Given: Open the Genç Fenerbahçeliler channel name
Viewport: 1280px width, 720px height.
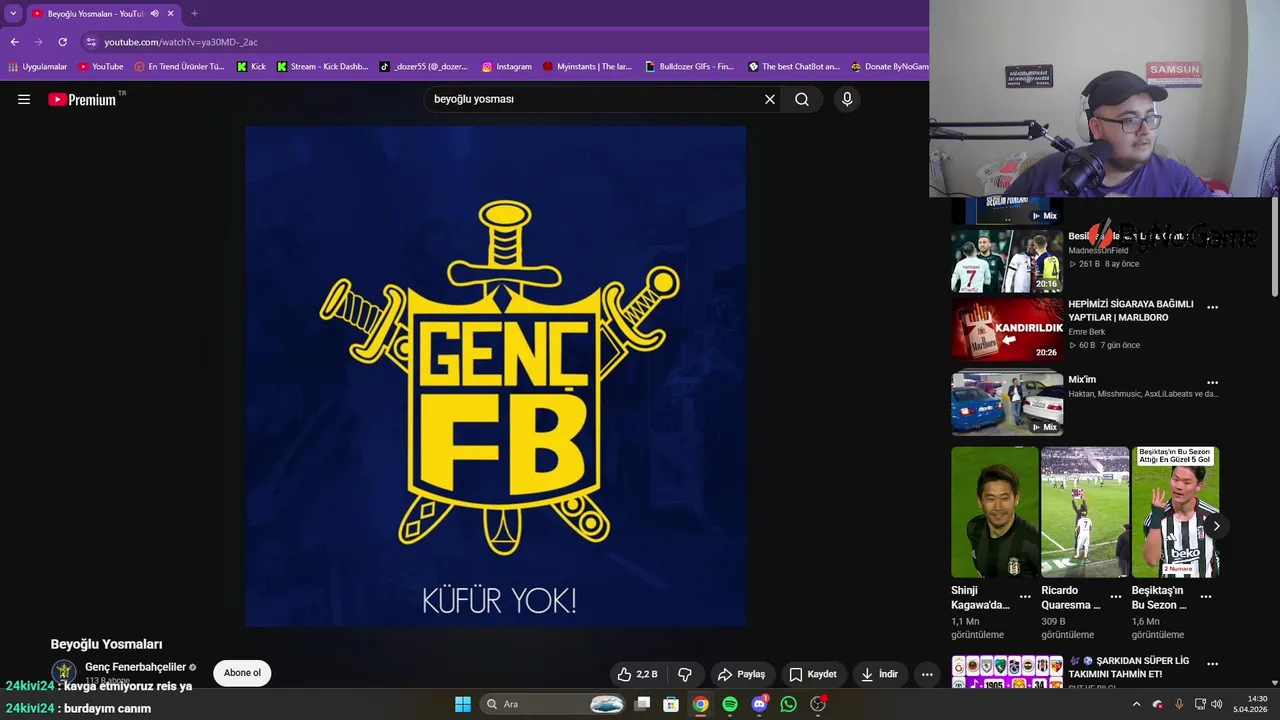Looking at the screenshot, I should click(135, 667).
